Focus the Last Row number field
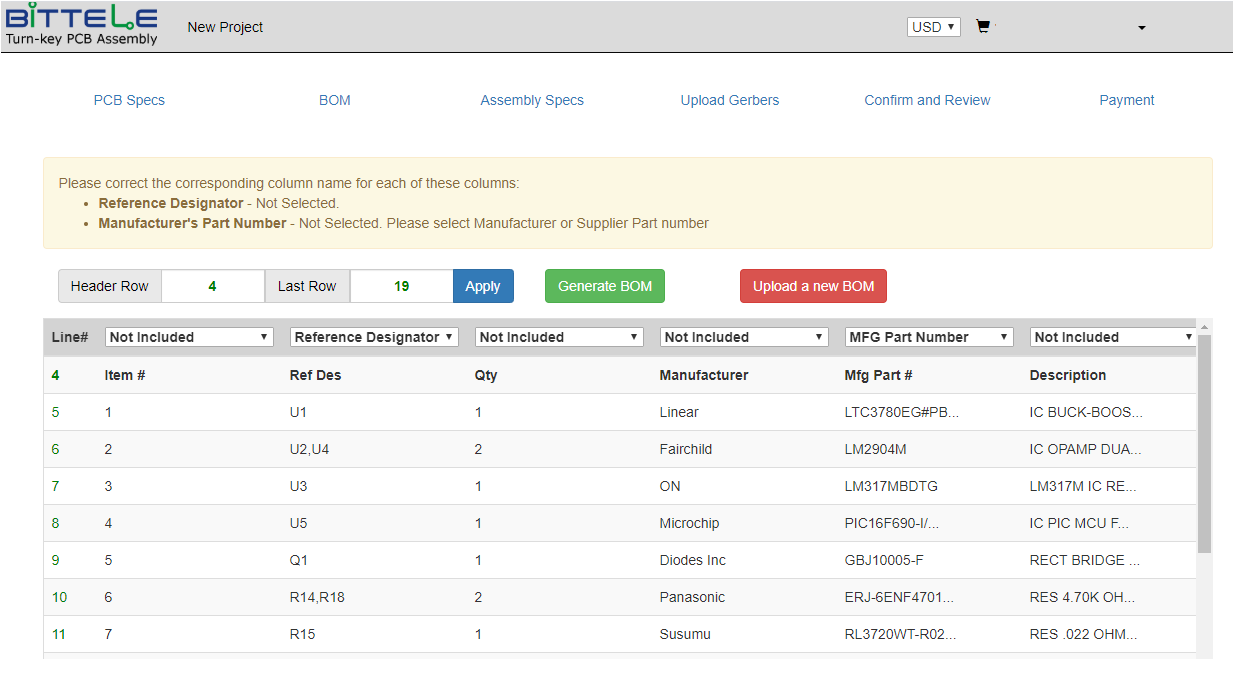The height and width of the screenshot is (692, 1246). (402, 286)
